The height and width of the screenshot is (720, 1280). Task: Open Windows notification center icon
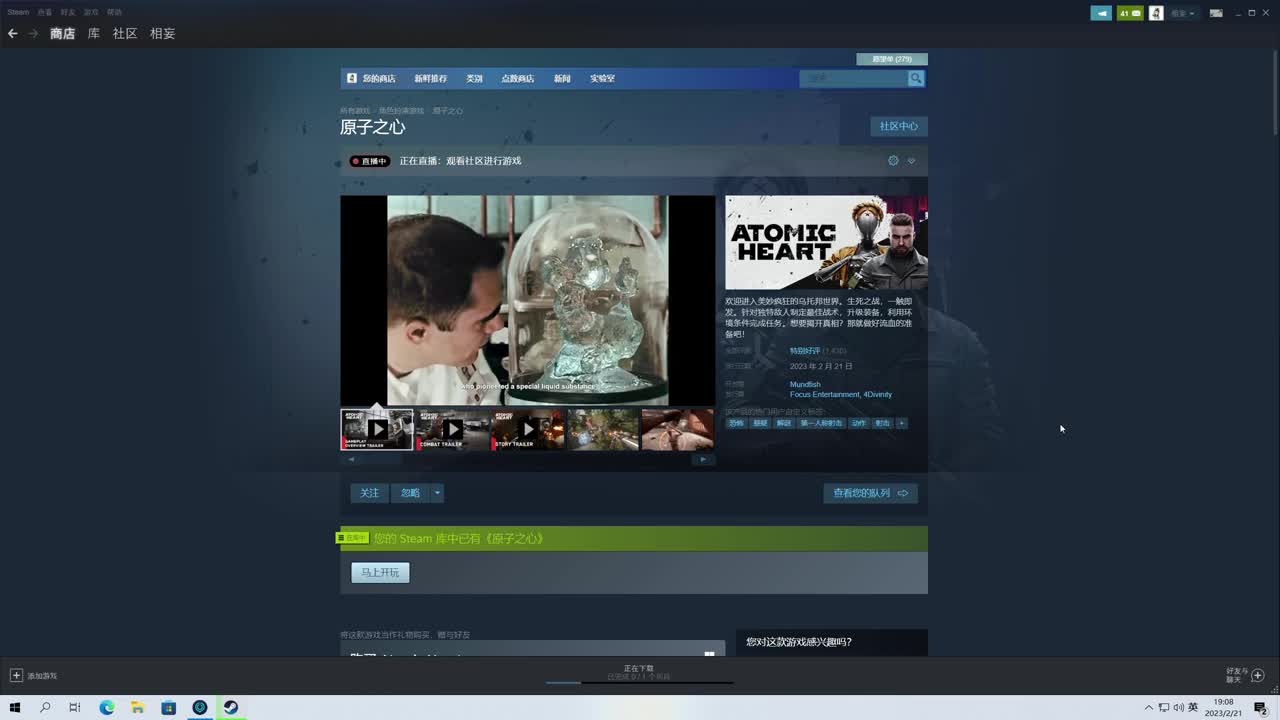pos(1260,708)
